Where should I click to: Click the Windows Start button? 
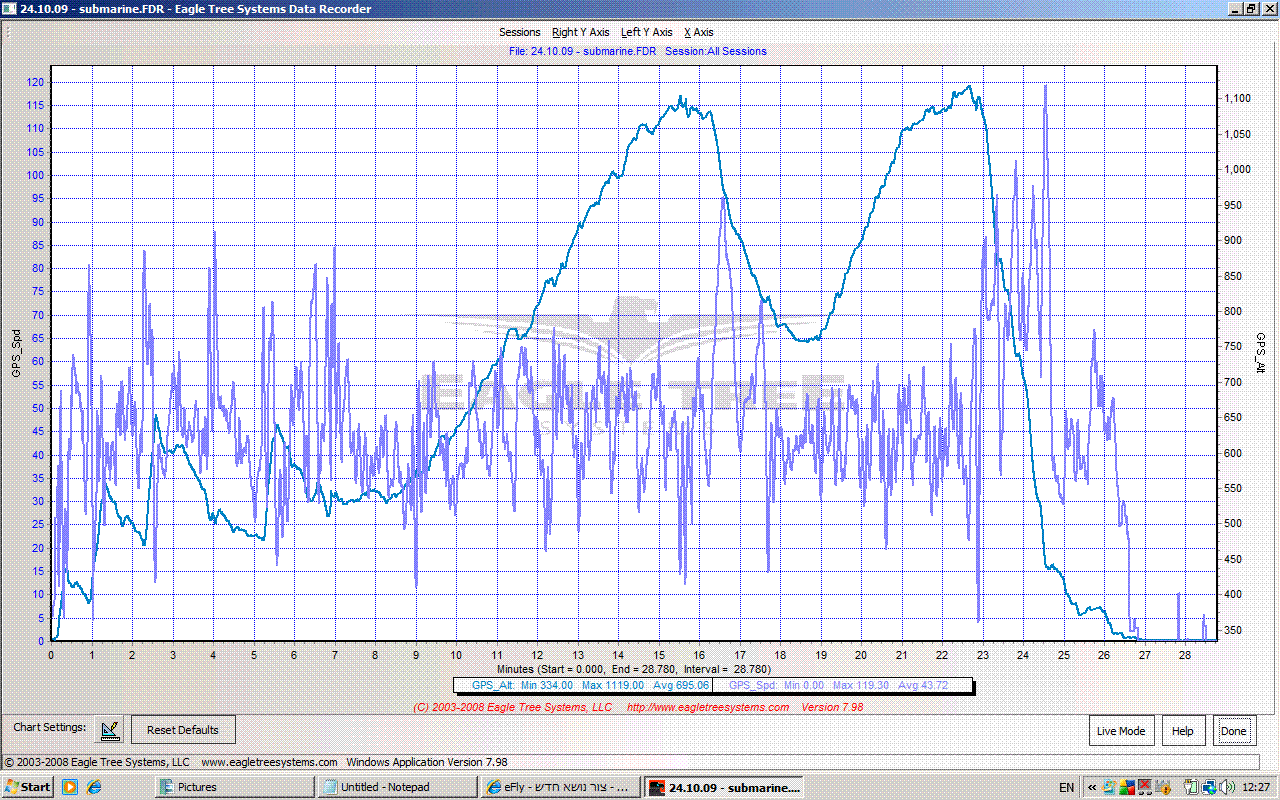(28, 787)
